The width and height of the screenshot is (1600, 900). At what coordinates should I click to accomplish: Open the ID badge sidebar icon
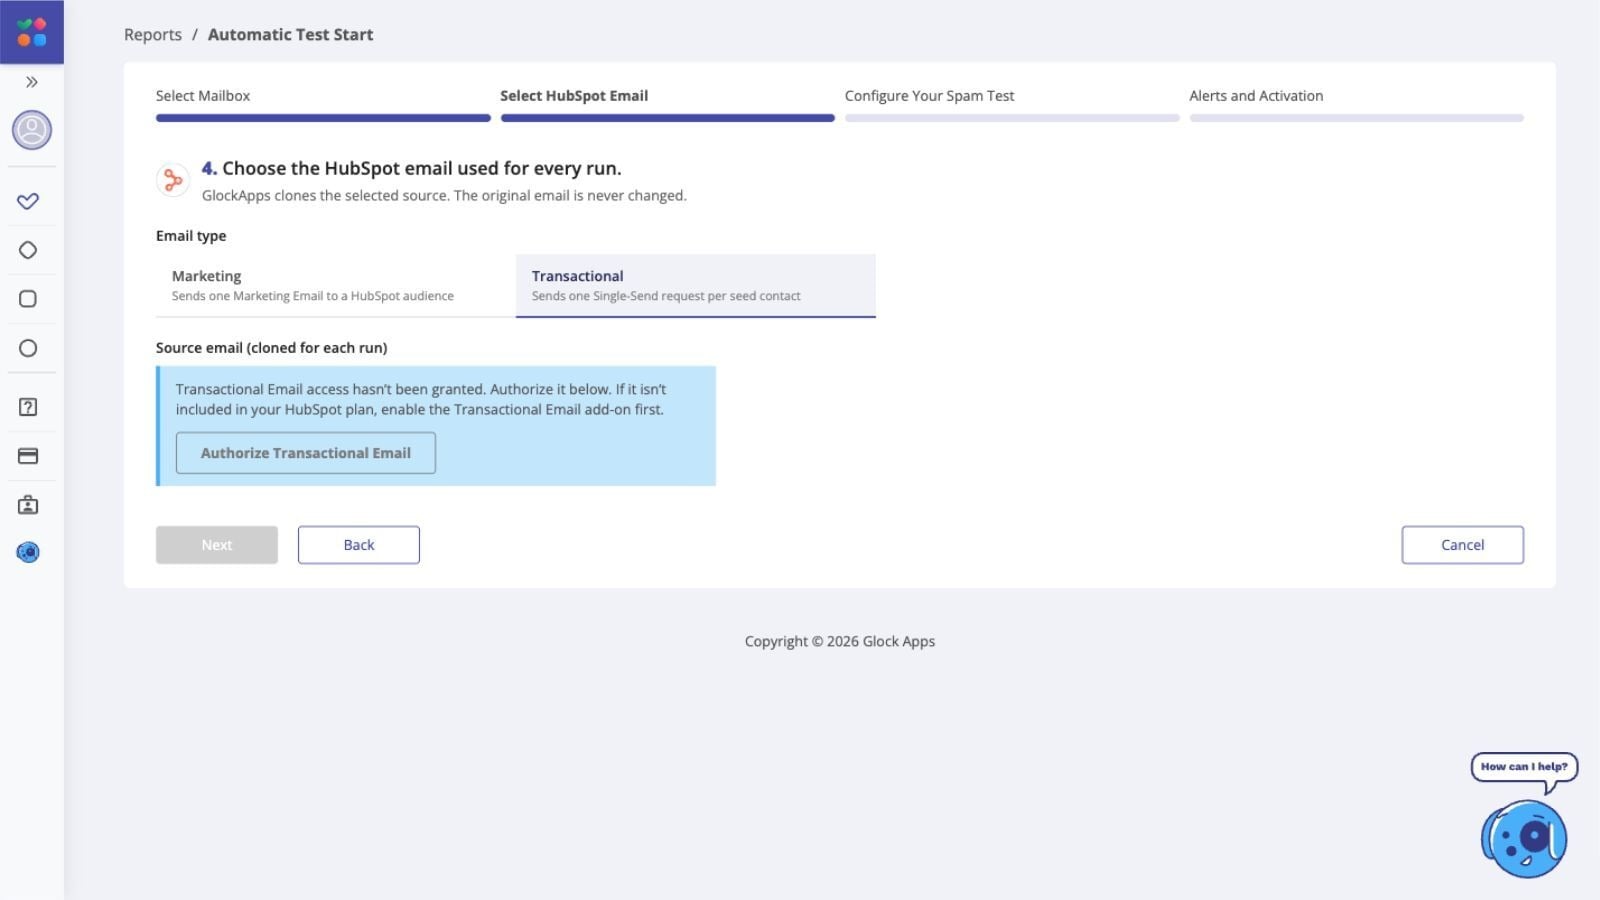click(28, 505)
